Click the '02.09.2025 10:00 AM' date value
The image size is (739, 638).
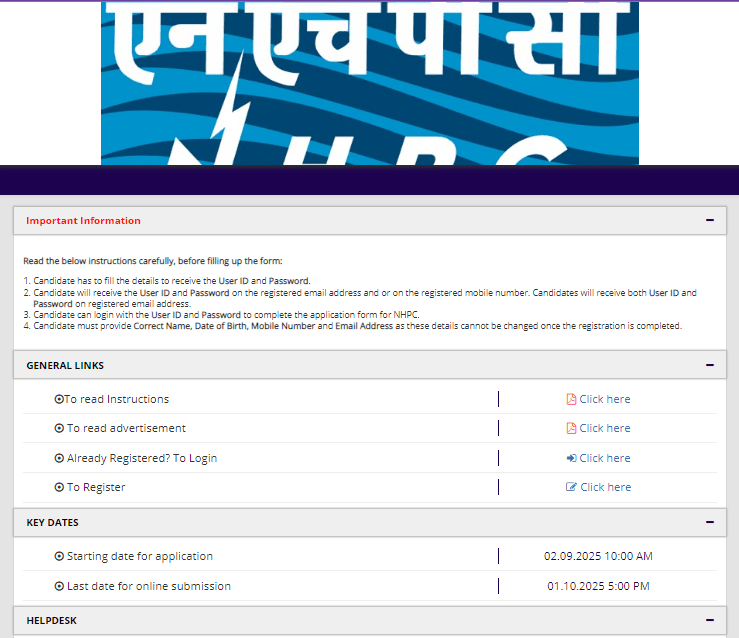598,556
